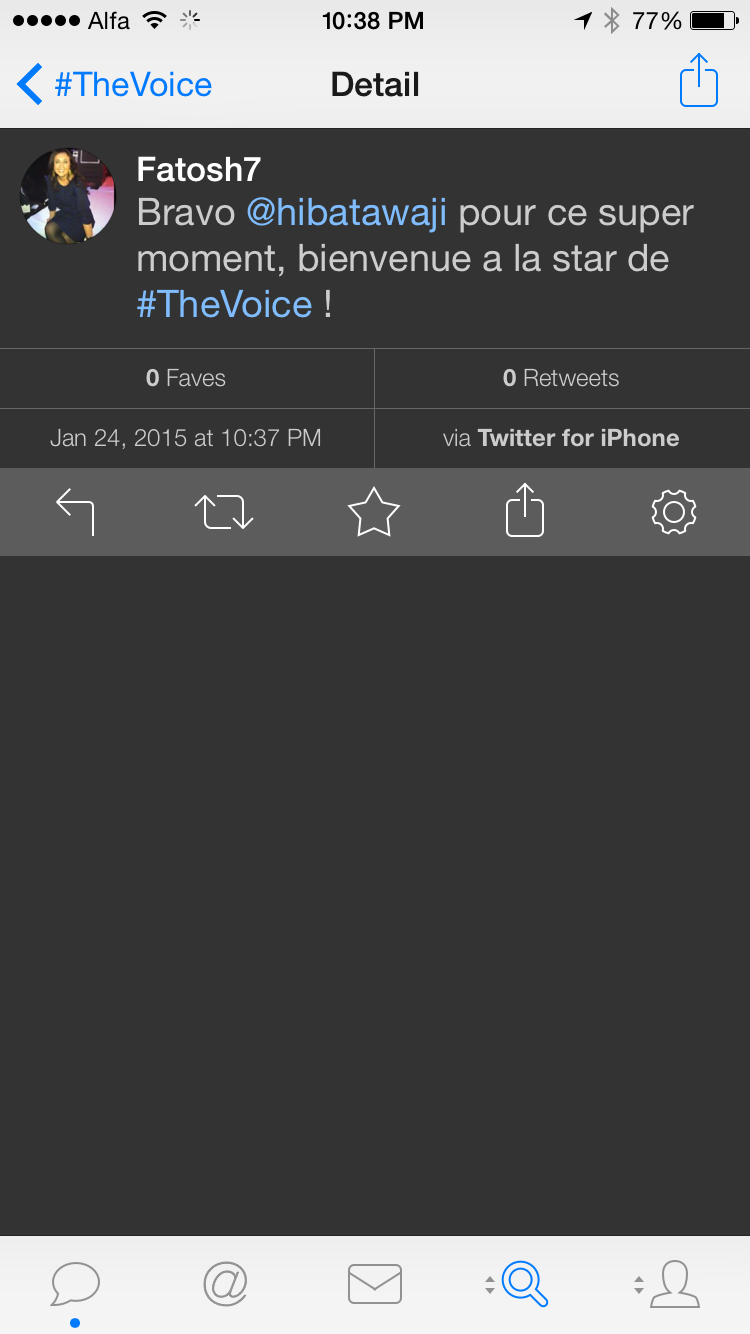Open the @hibatawaji mention link

(x=346, y=213)
